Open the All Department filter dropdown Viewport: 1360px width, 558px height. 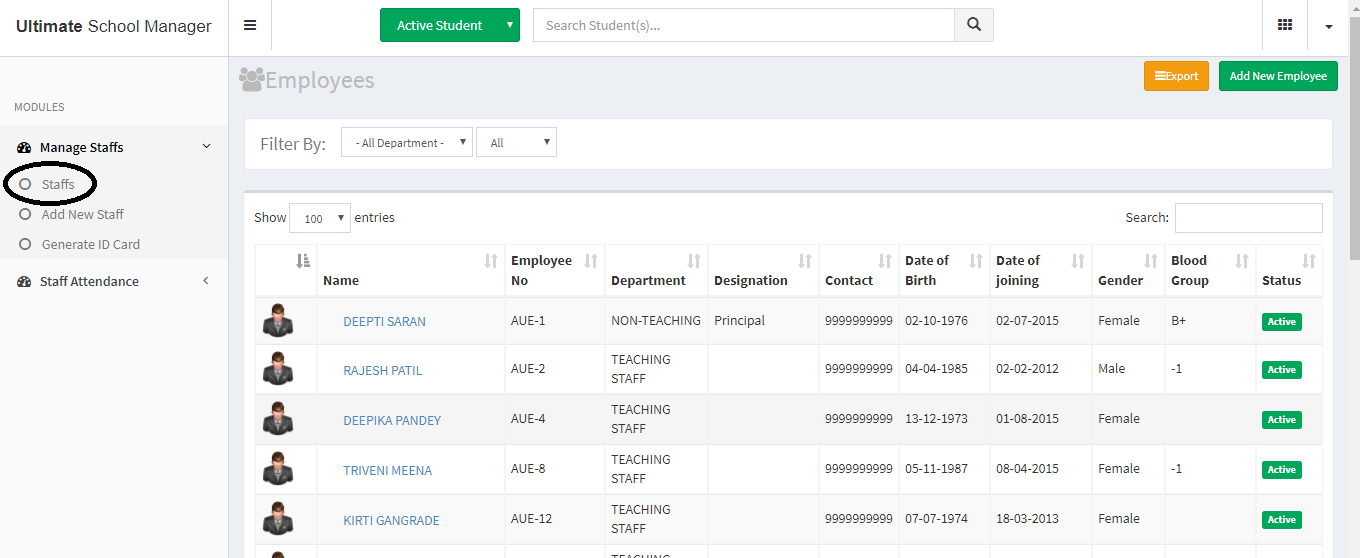point(407,142)
